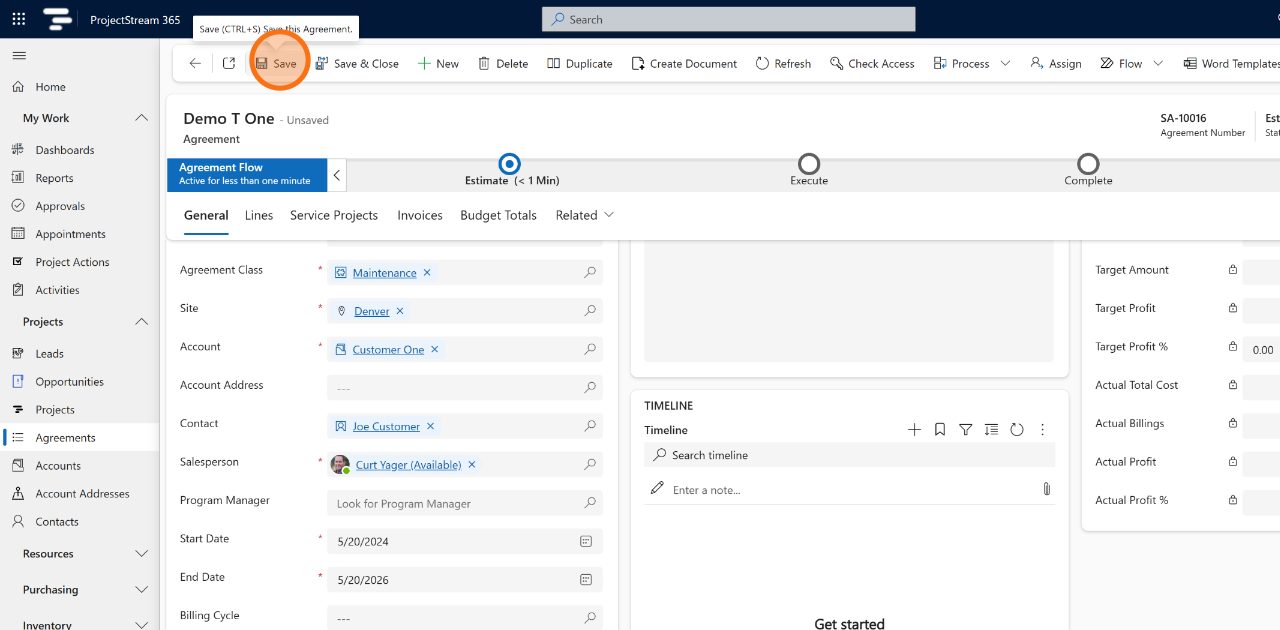
Task: Open the Budget Totals tab
Action: coord(498,215)
